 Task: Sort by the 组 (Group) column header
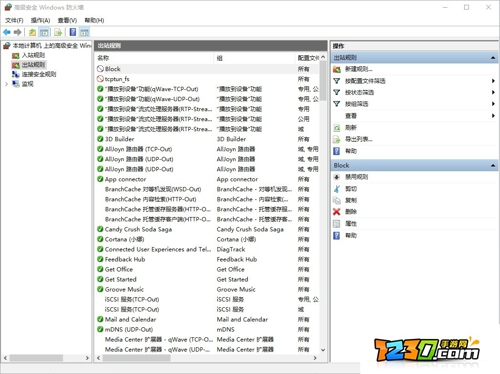[x=255, y=58]
